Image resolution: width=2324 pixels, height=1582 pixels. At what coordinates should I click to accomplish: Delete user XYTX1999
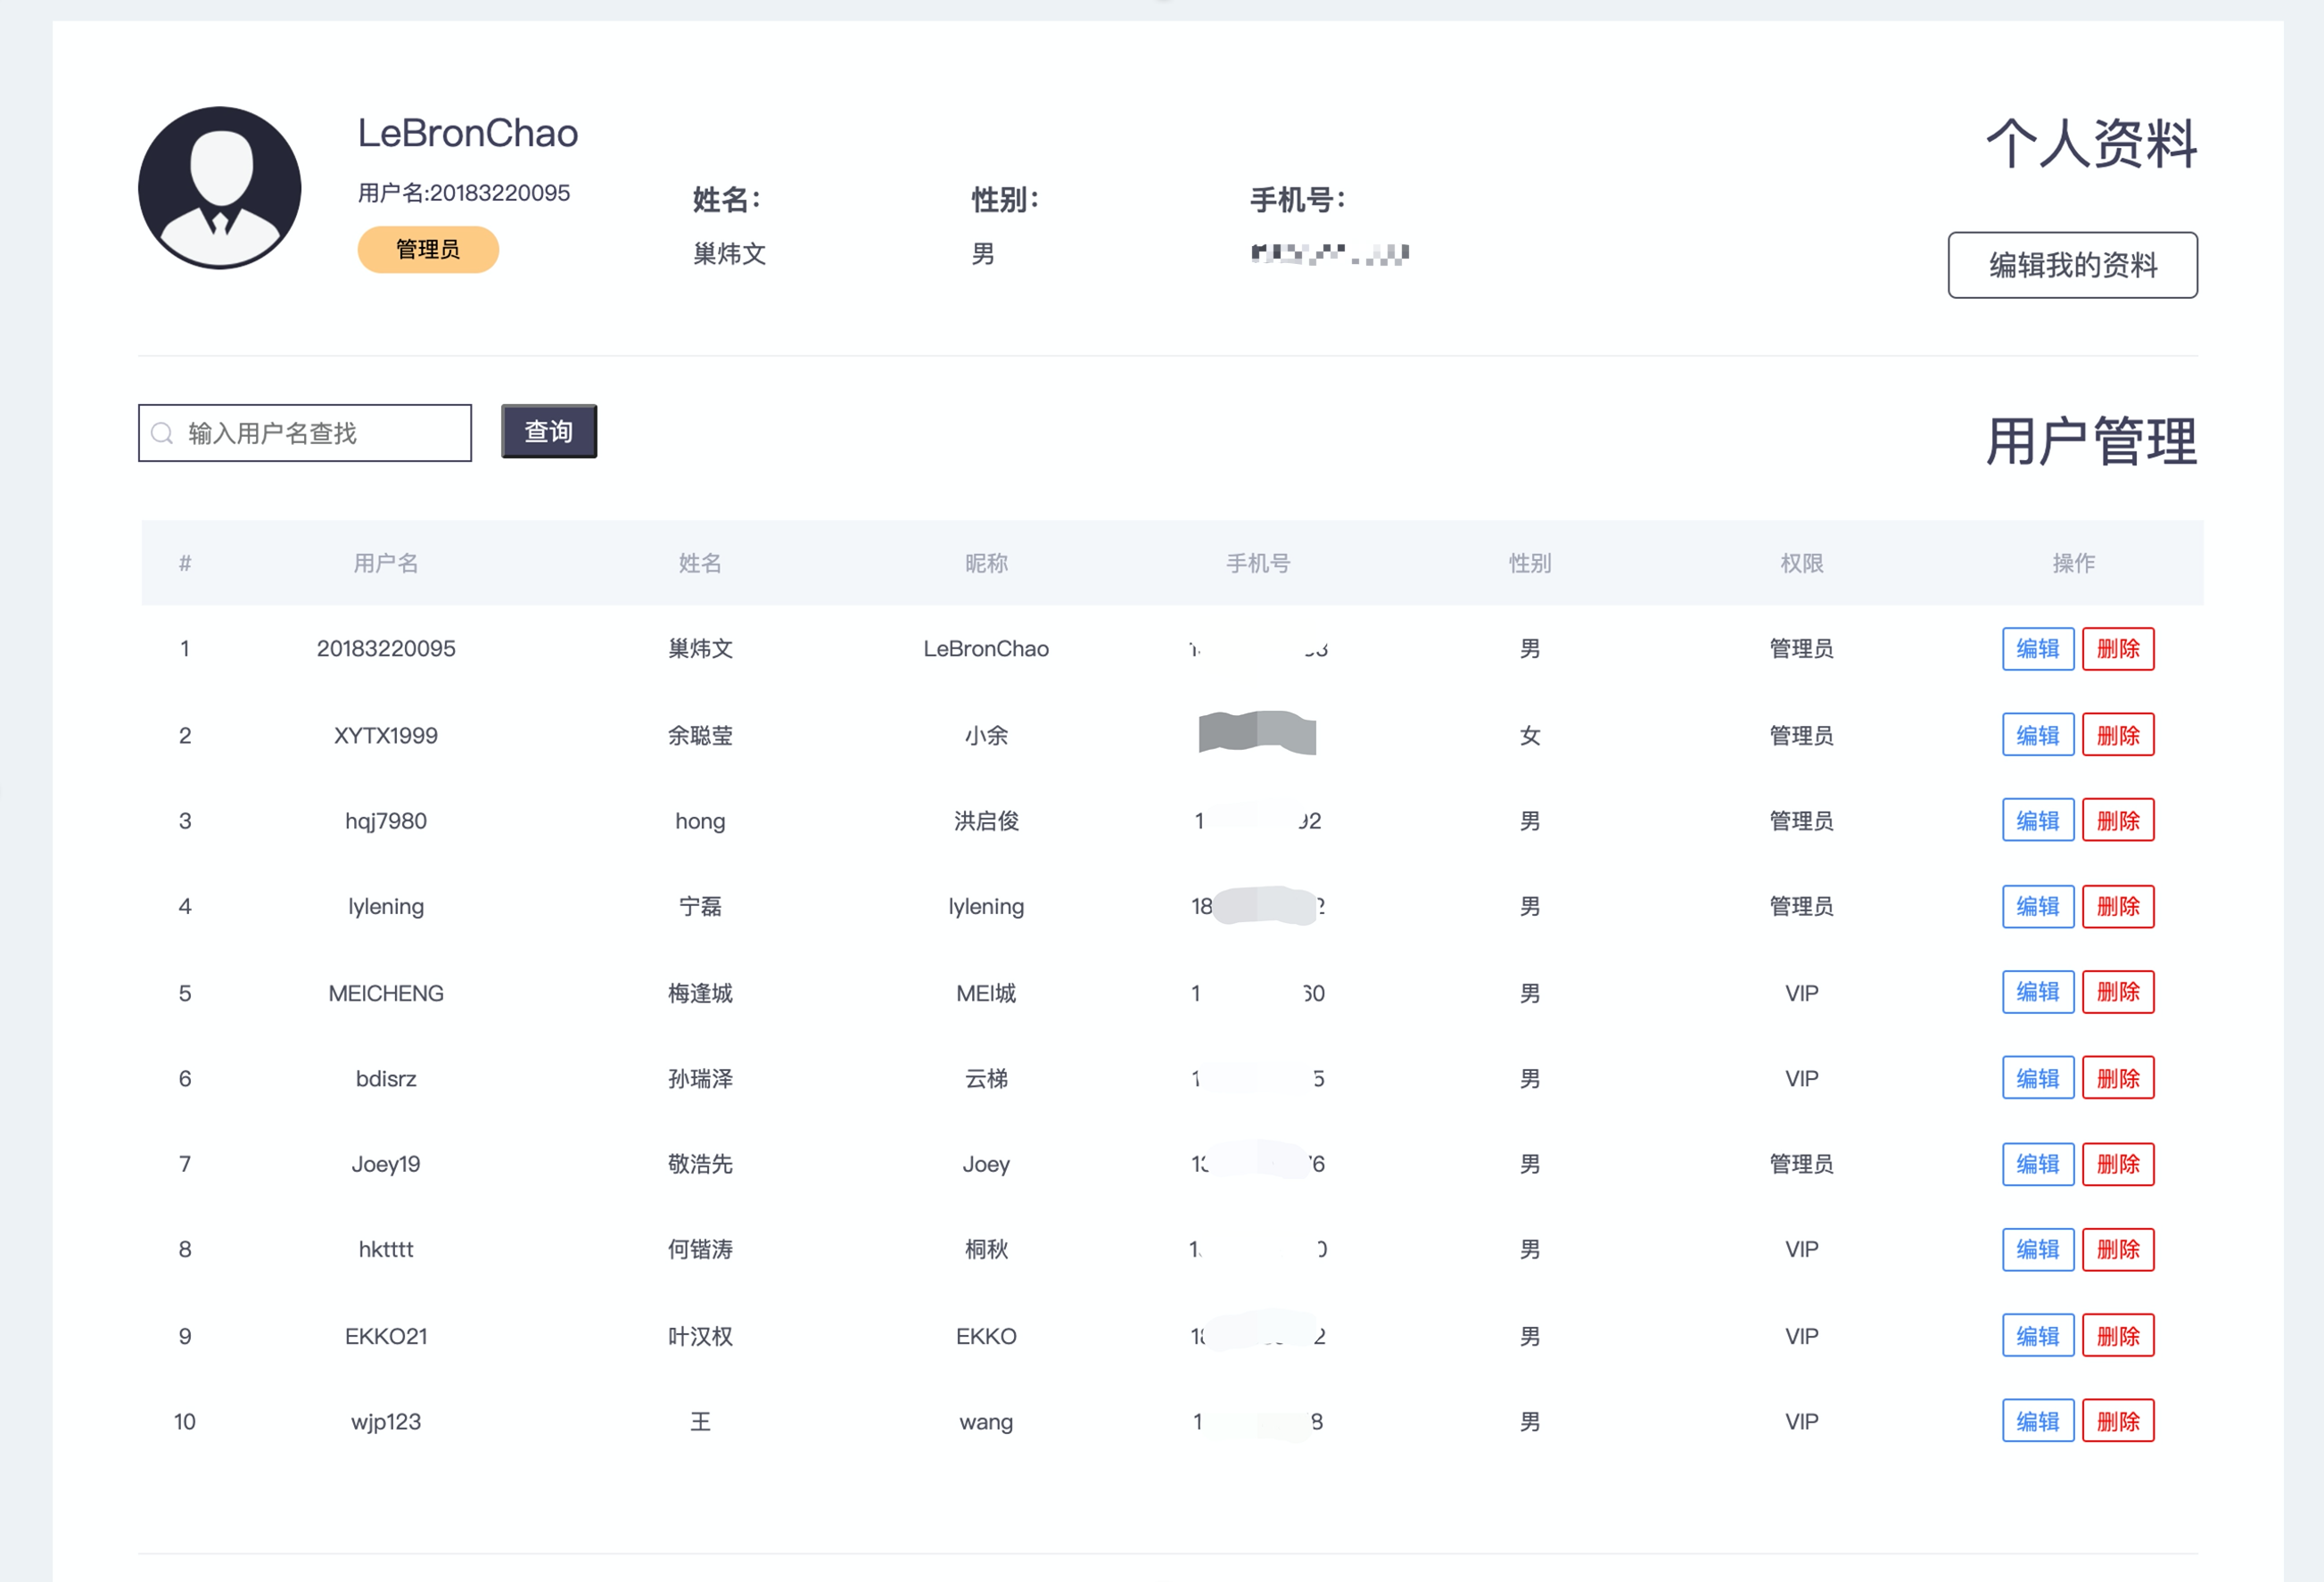click(x=2118, y=735)
